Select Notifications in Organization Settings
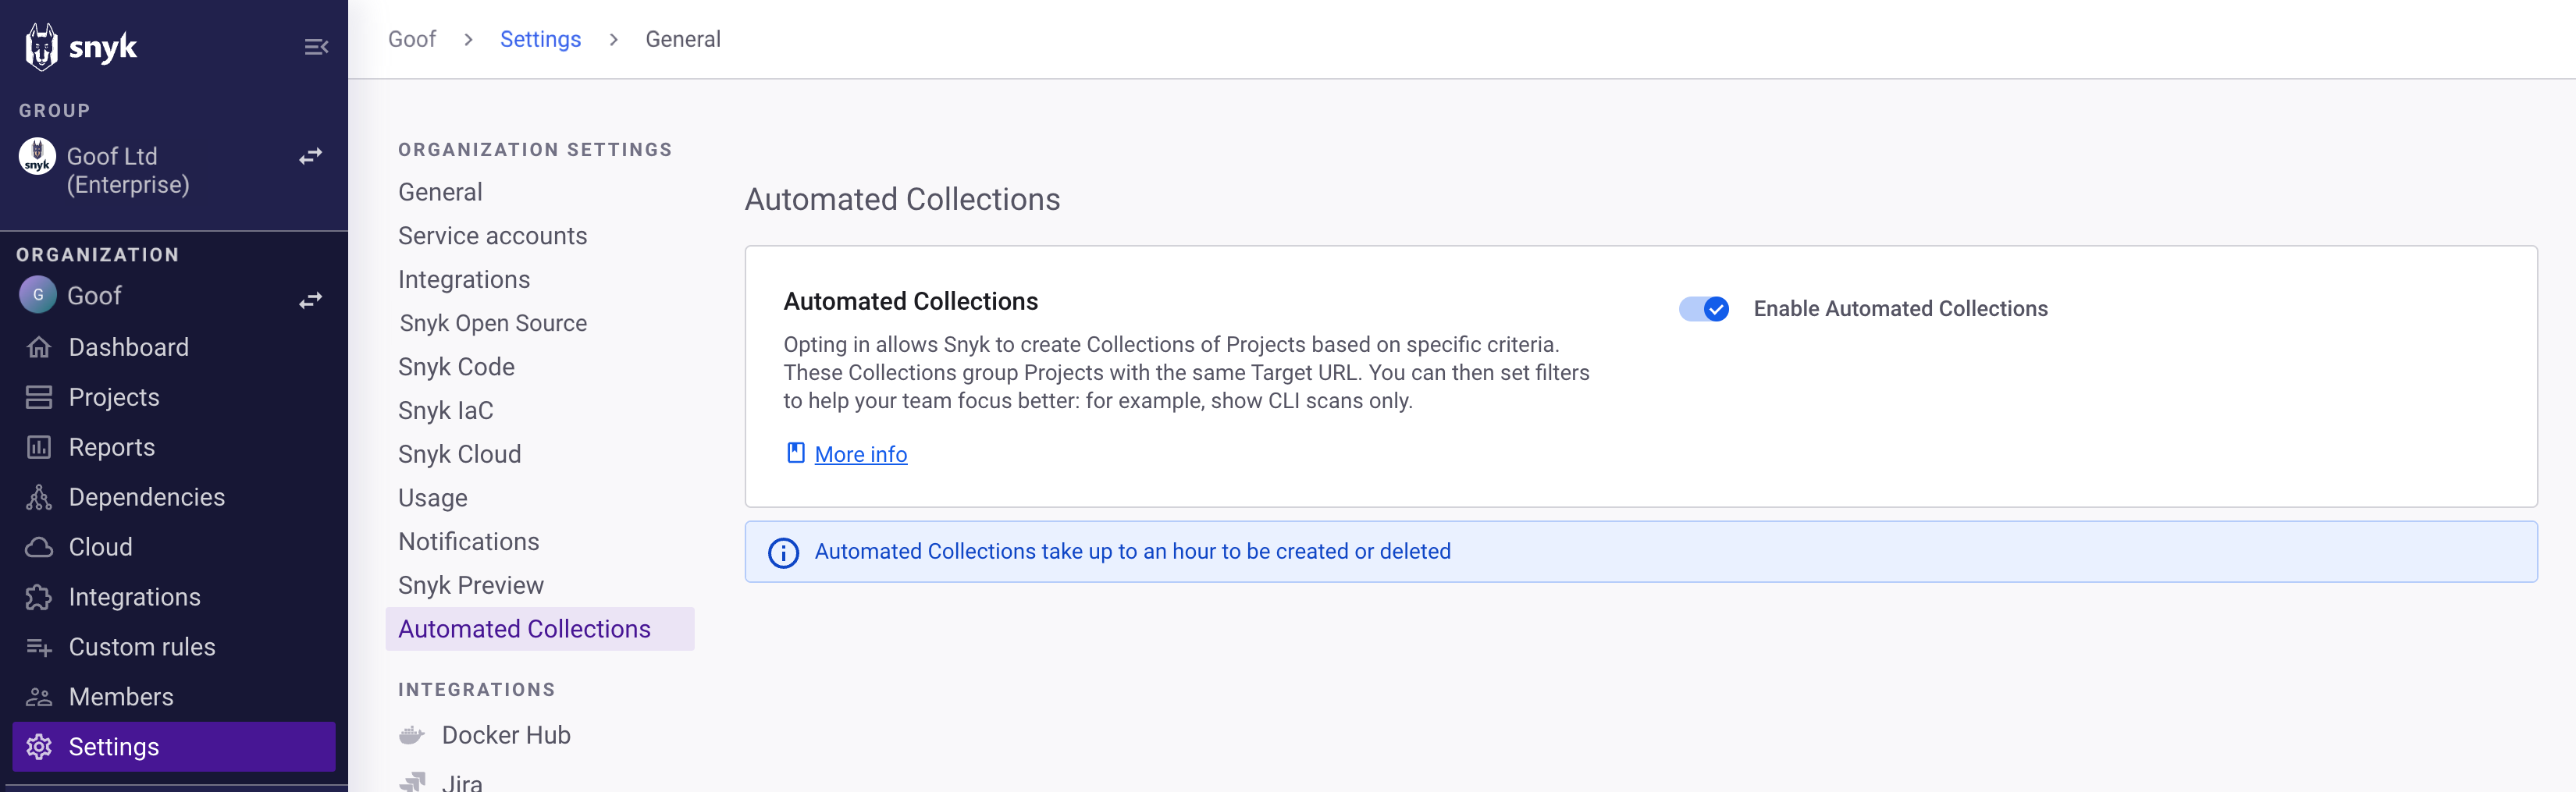Viewport: 2576px width, 792px height. click(468, 541)
